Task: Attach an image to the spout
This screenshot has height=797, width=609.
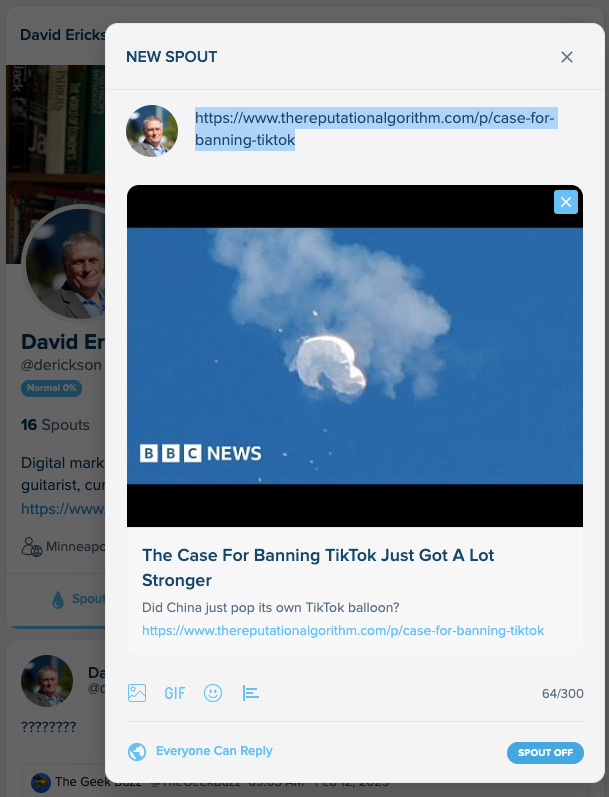Action: pos(137,693)
